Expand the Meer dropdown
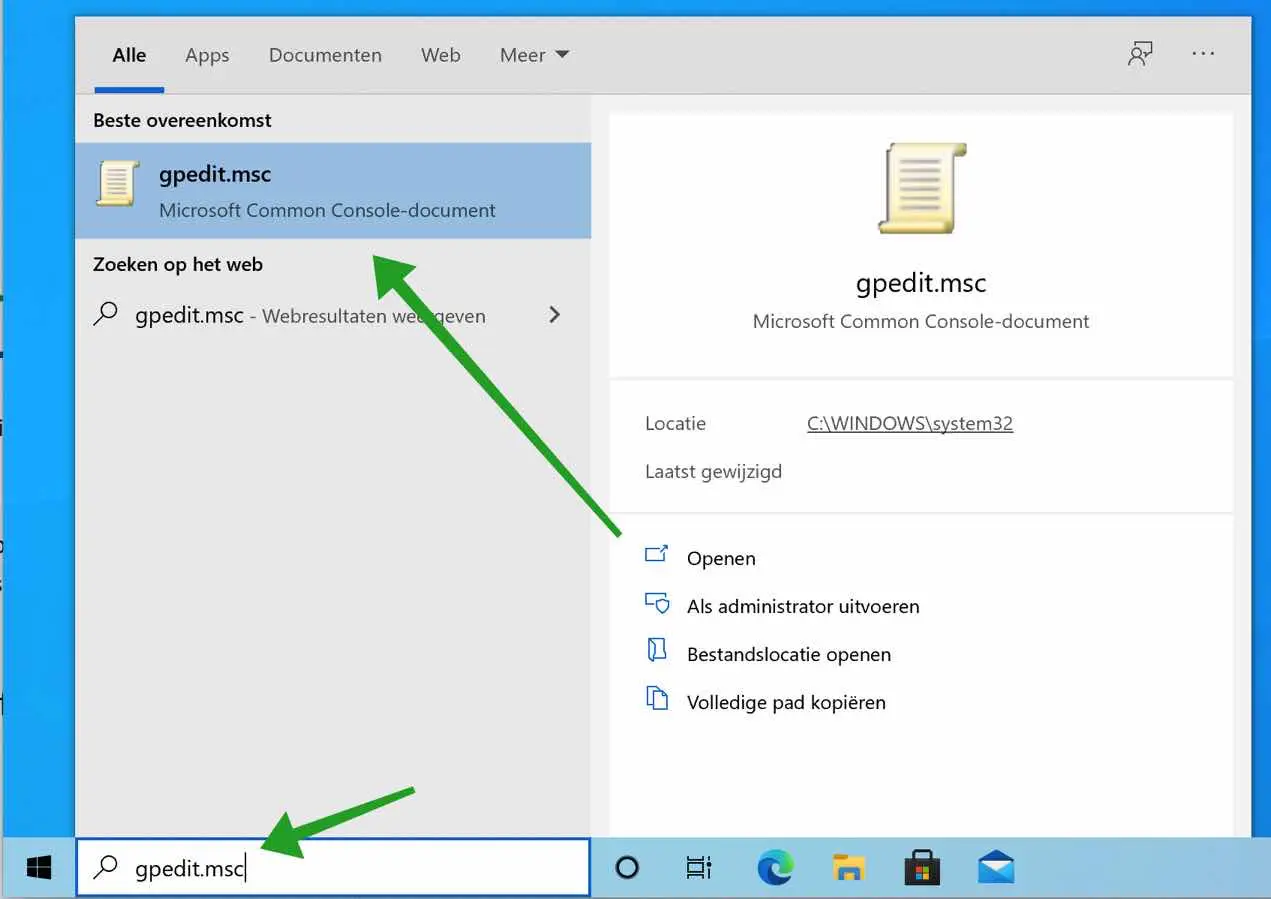Viewport: 1271px width, 899px height. (534, 55)
